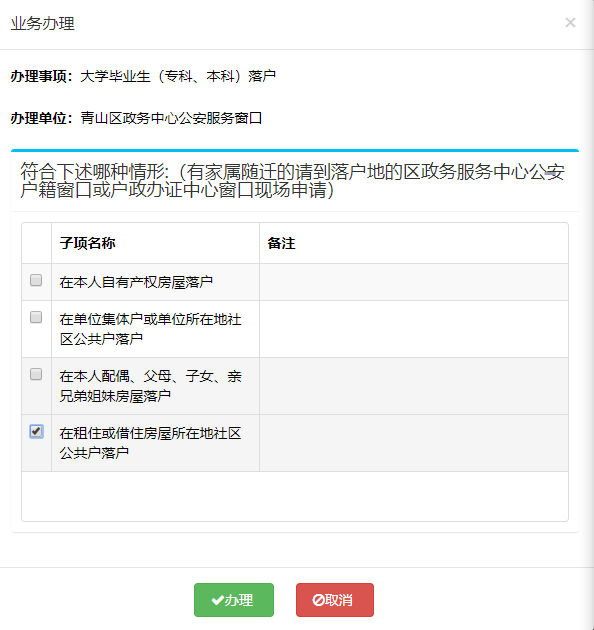Tick the 在单位集体户或单位所在地社区公共户落户 checkbox
The image size is (594, 630).
[x=36, y=317]
